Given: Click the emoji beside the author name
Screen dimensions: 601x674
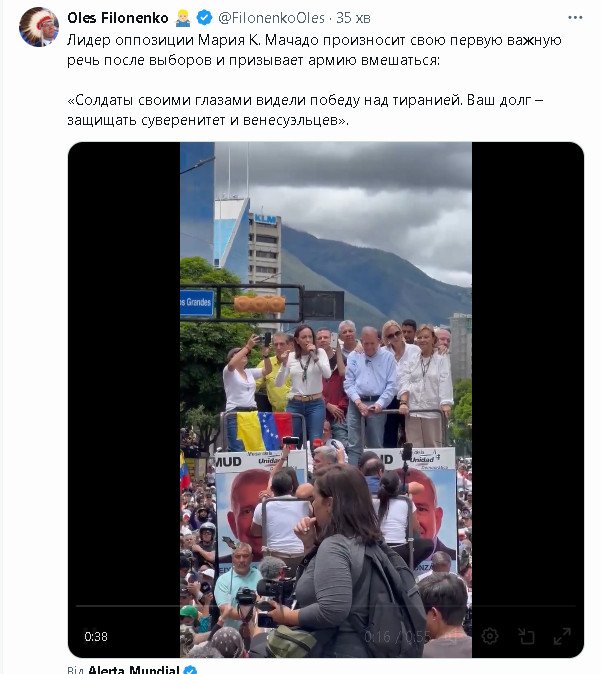Looking at the screenshot, I should point(183,18).
